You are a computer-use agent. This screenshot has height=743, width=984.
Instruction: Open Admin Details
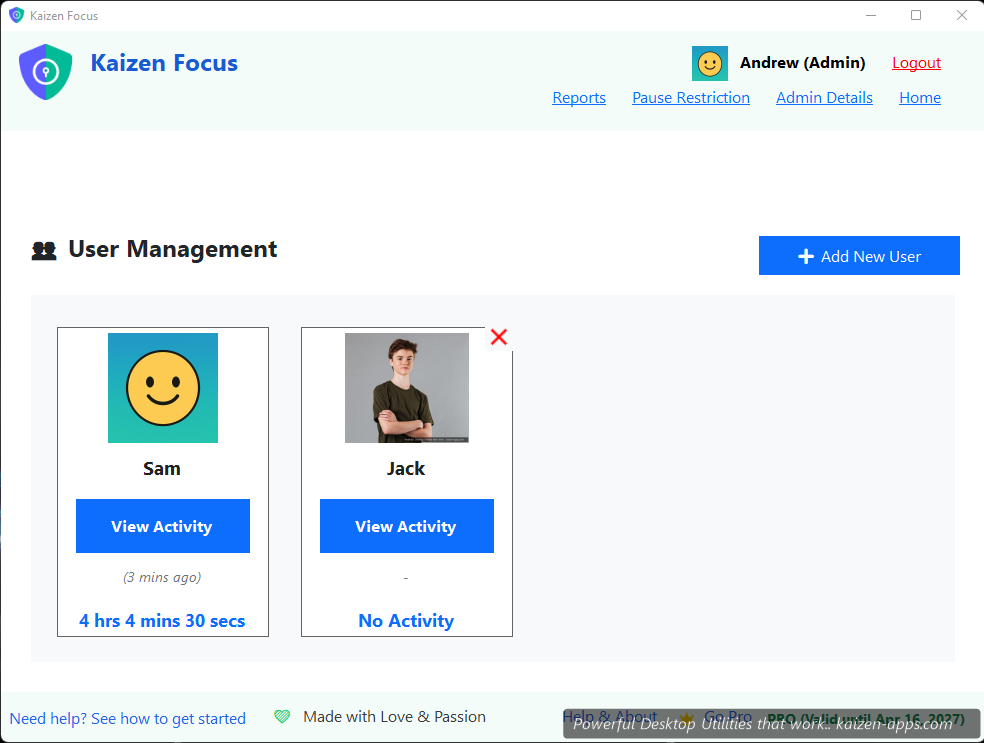pyautogui.click(x=824, y=97)
